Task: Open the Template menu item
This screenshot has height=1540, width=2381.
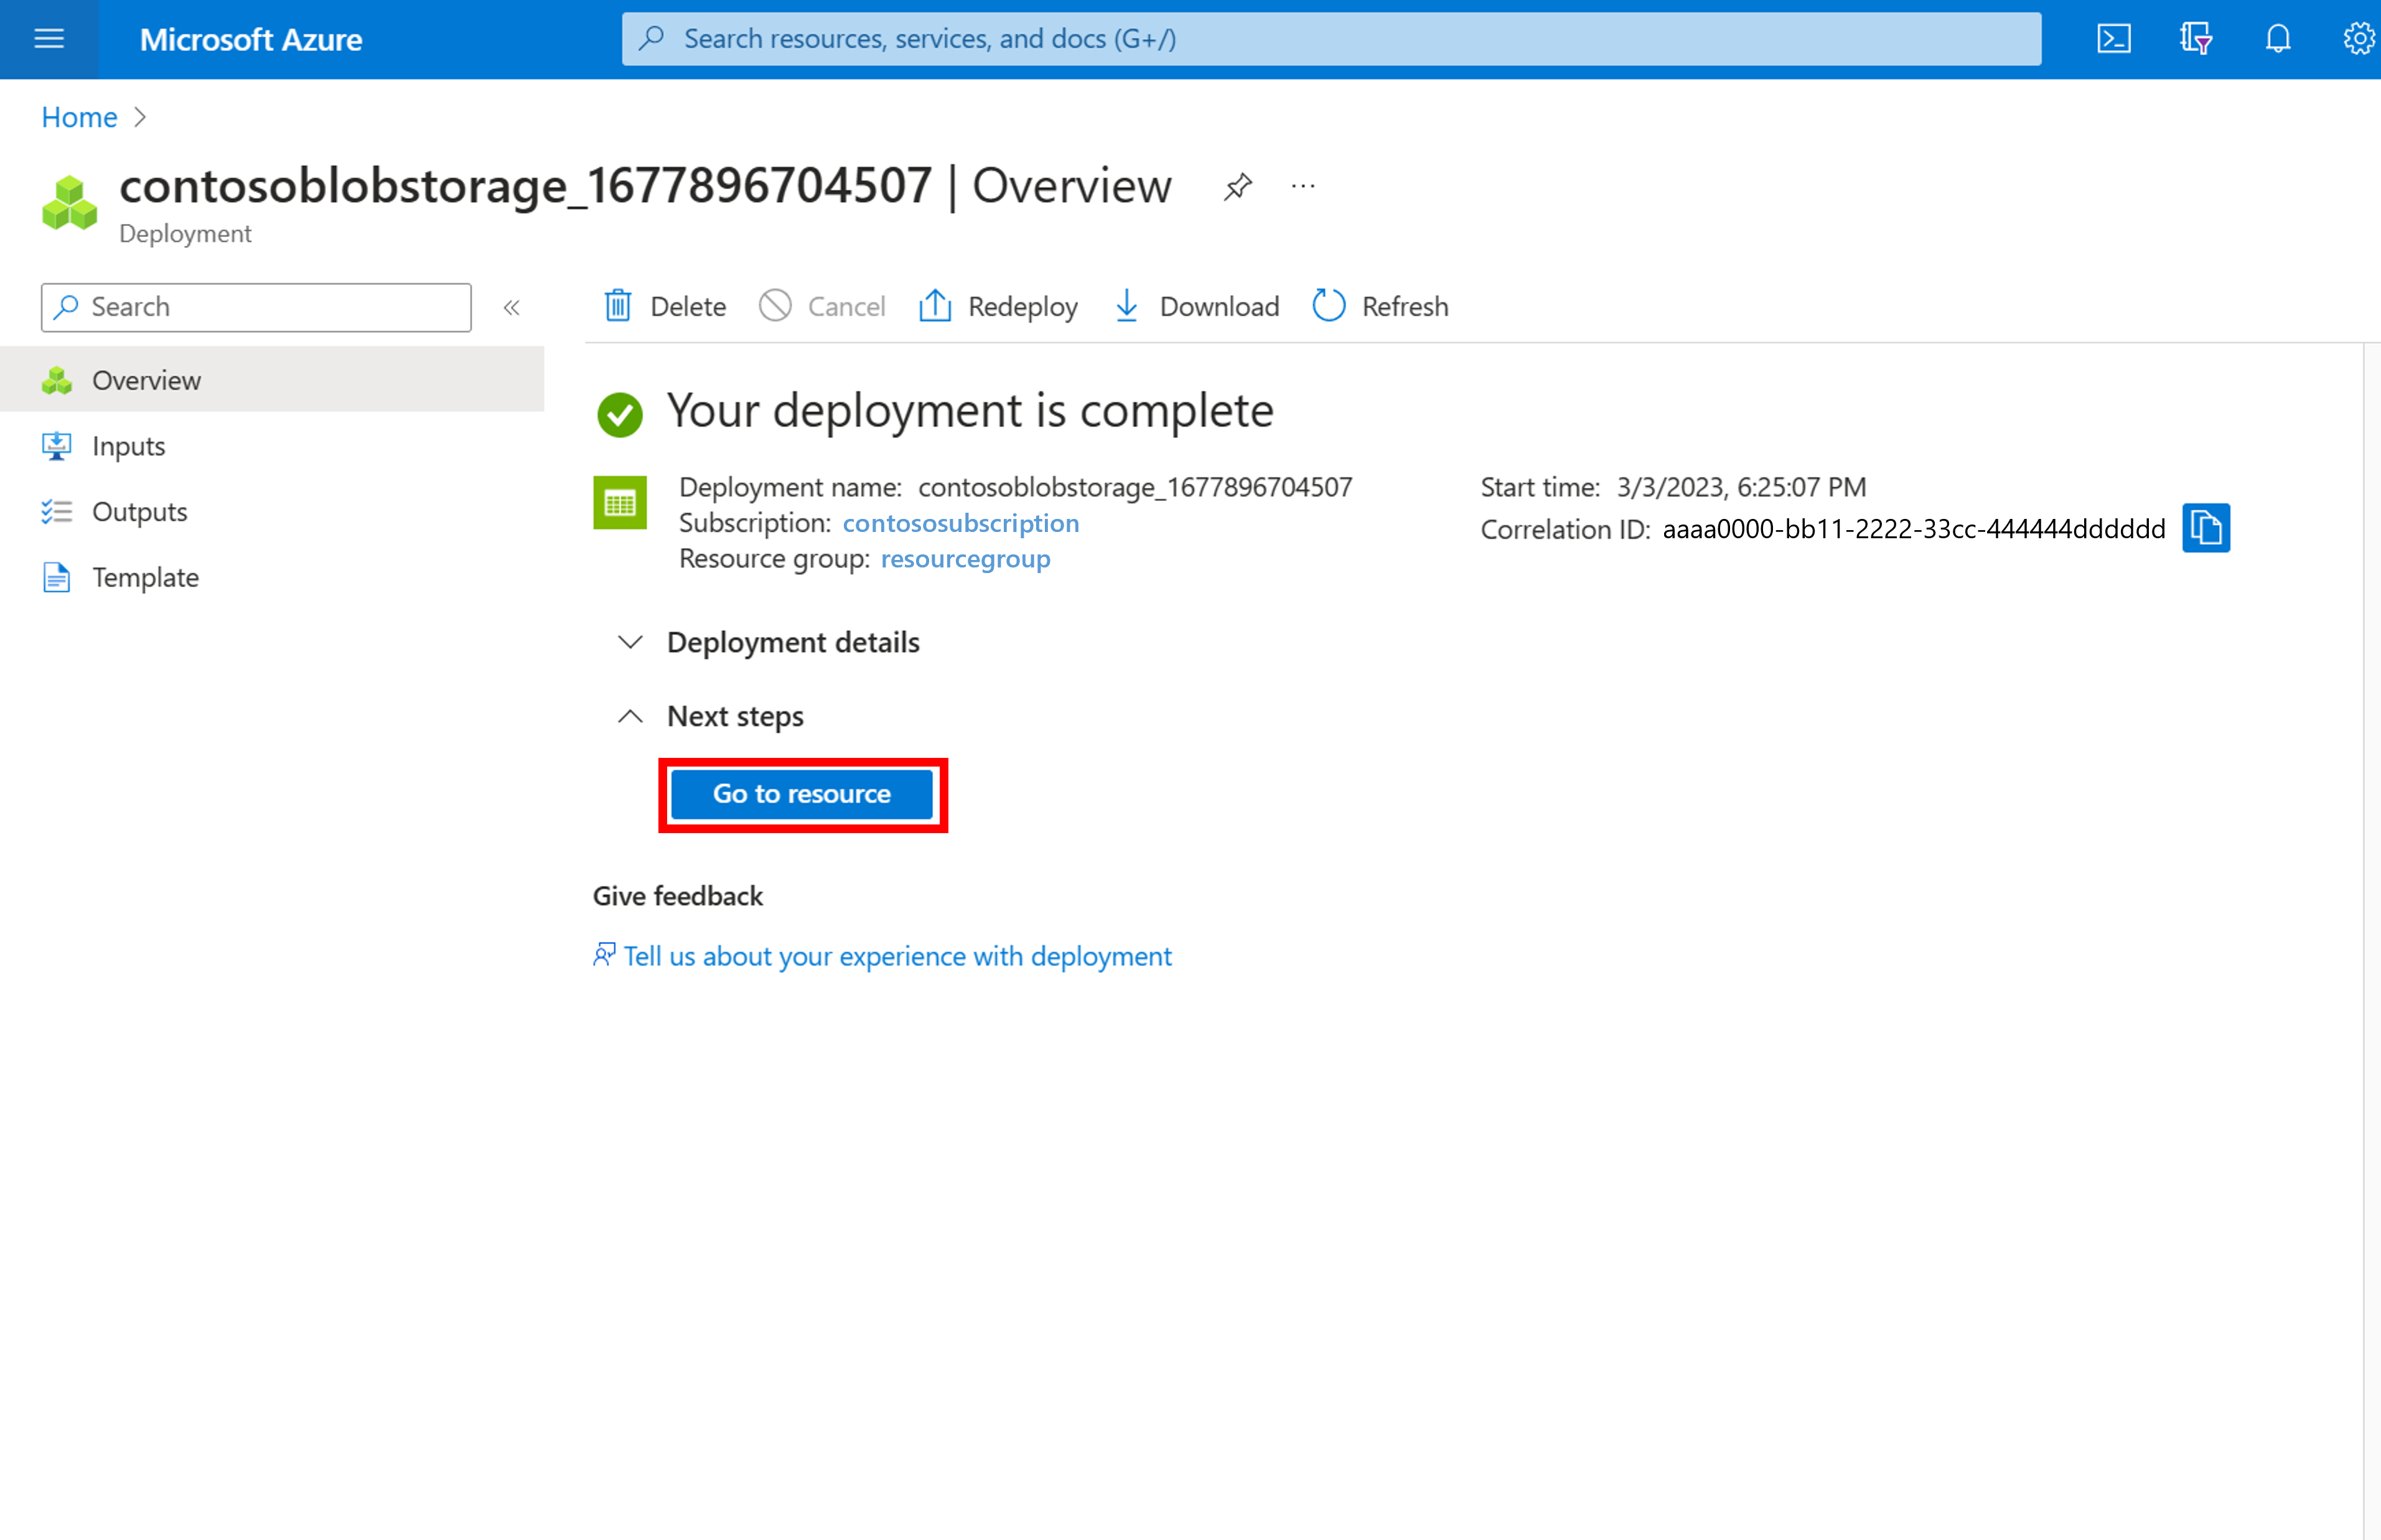Action: coord(145,578)
